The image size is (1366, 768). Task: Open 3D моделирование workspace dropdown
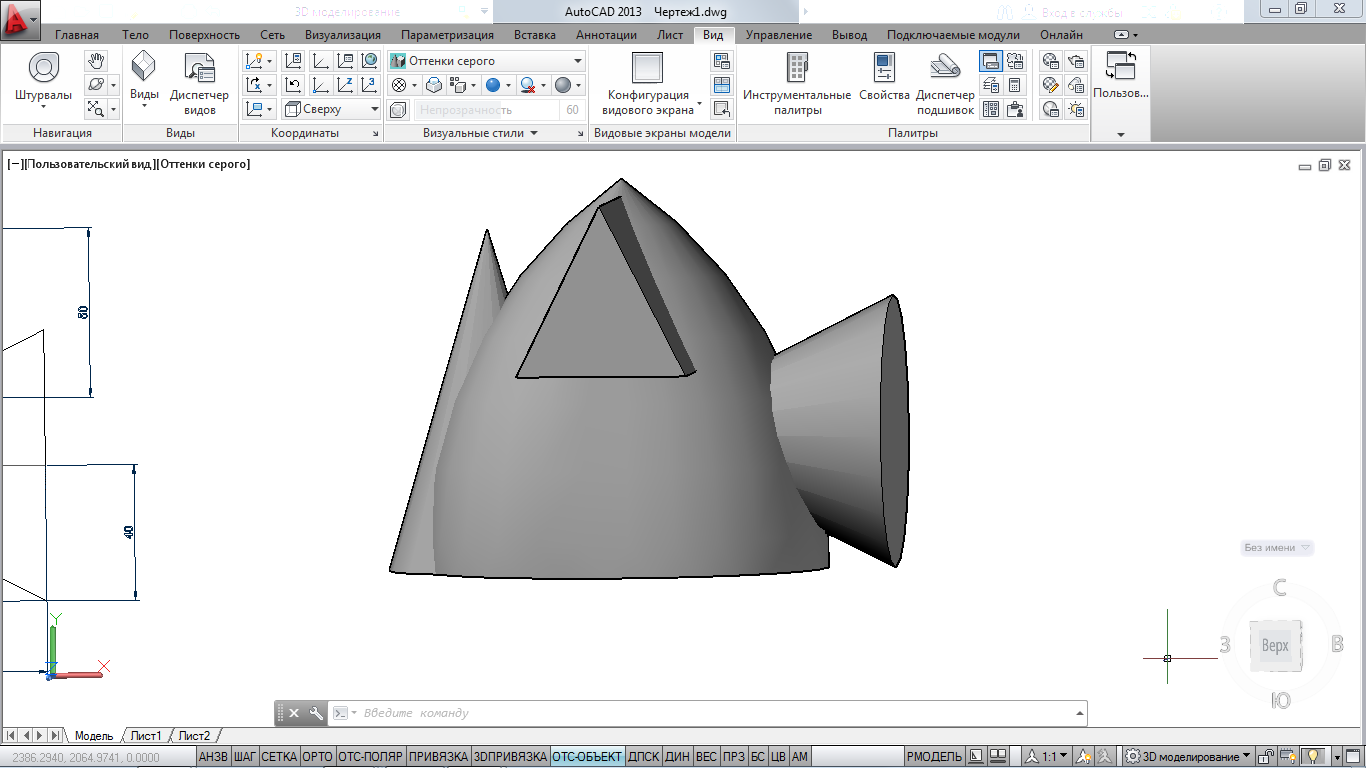(1187, 757)
